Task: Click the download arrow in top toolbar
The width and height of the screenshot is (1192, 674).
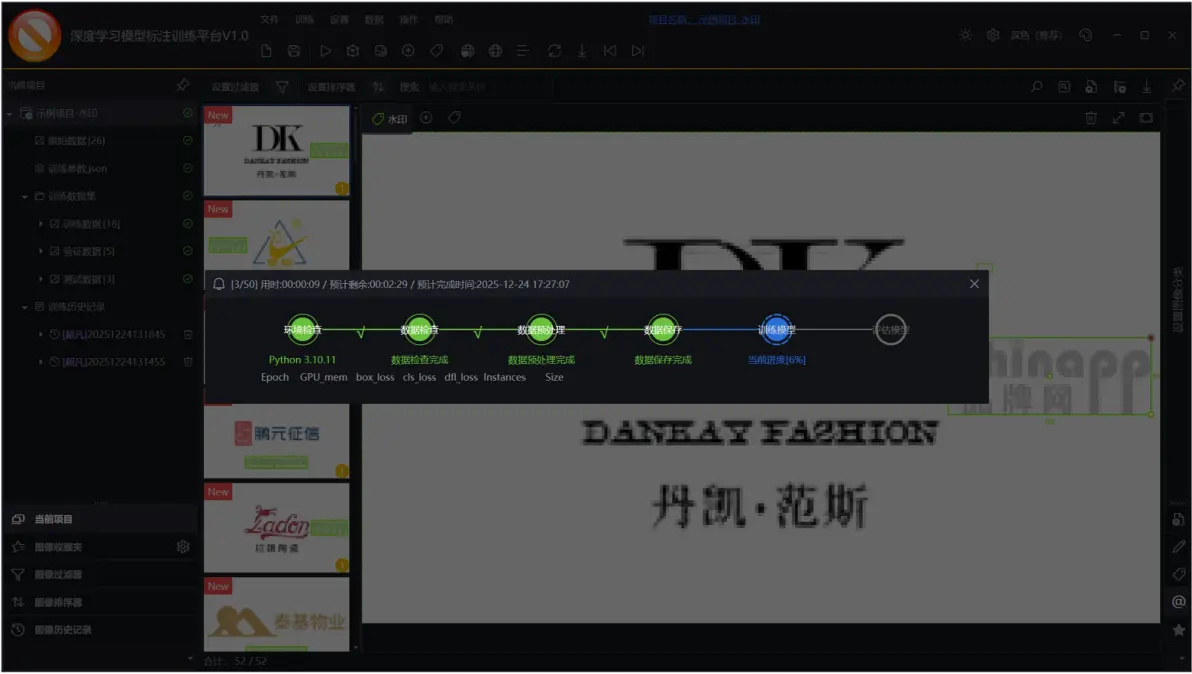Action: [x=582, y=51]
